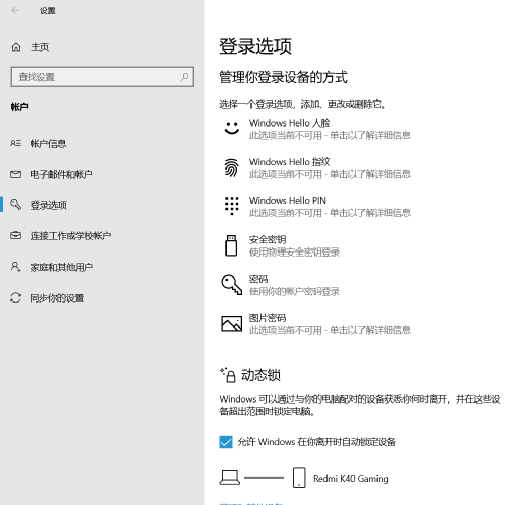Image resolution: width=522 pixels, height=505 pixels.
Task: Click the USB security key icon
Action: pyautogui.click(x=231, y=245)
